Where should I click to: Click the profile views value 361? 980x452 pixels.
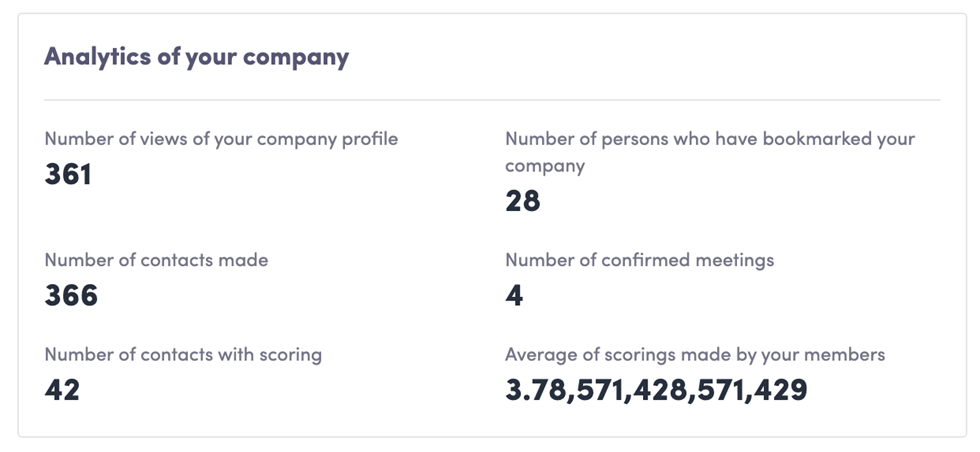point(68,175)
